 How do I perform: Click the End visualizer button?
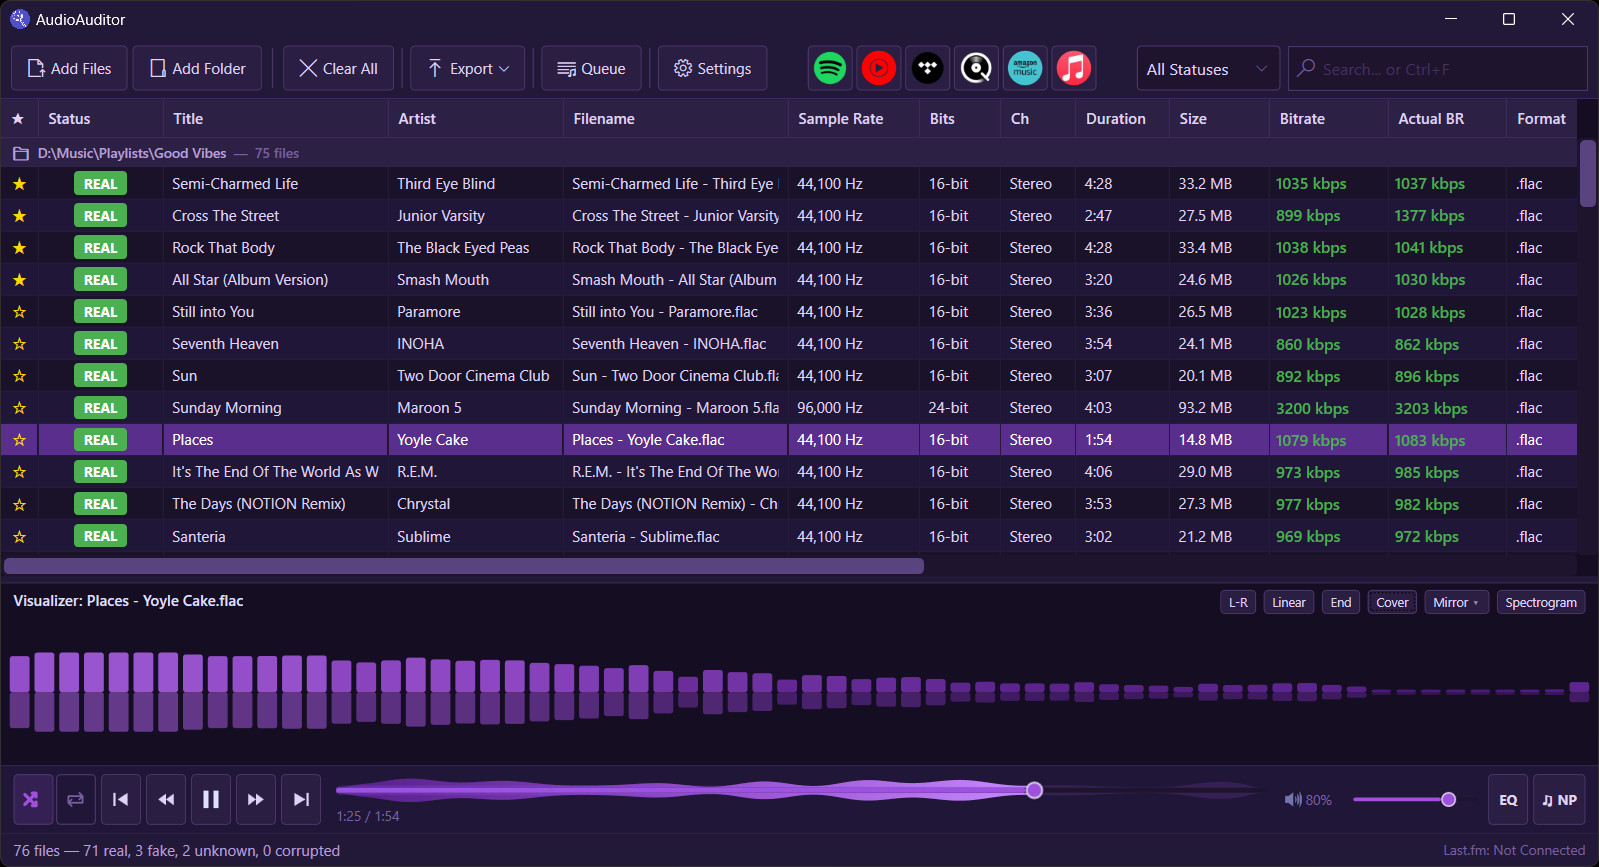click(x=1341, y=602)
